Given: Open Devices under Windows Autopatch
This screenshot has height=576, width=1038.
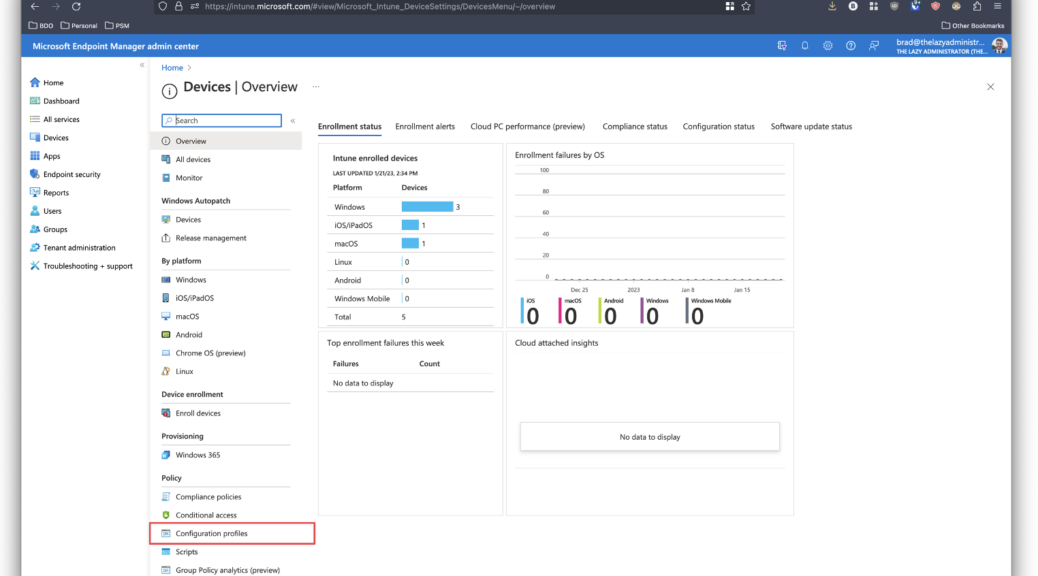Looking at the screenshot, I should [181, 220].
